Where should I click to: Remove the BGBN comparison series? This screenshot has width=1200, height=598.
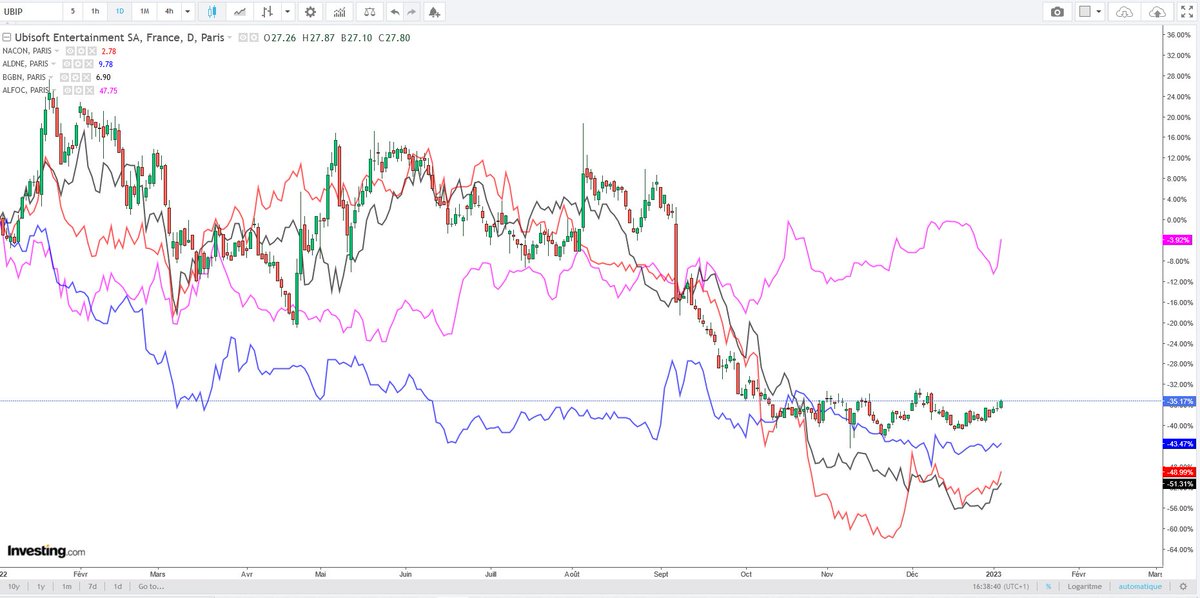coord(86,77)
